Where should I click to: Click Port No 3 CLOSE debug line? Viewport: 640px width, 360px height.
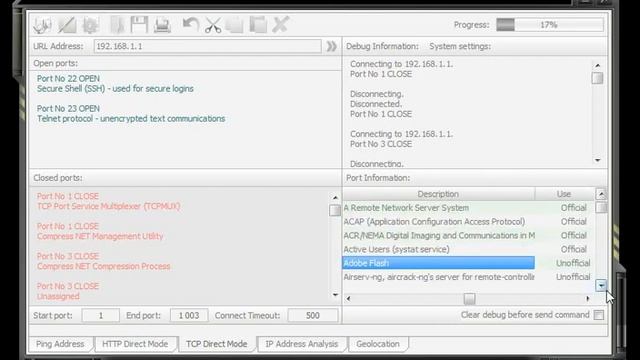coord(381,144)
